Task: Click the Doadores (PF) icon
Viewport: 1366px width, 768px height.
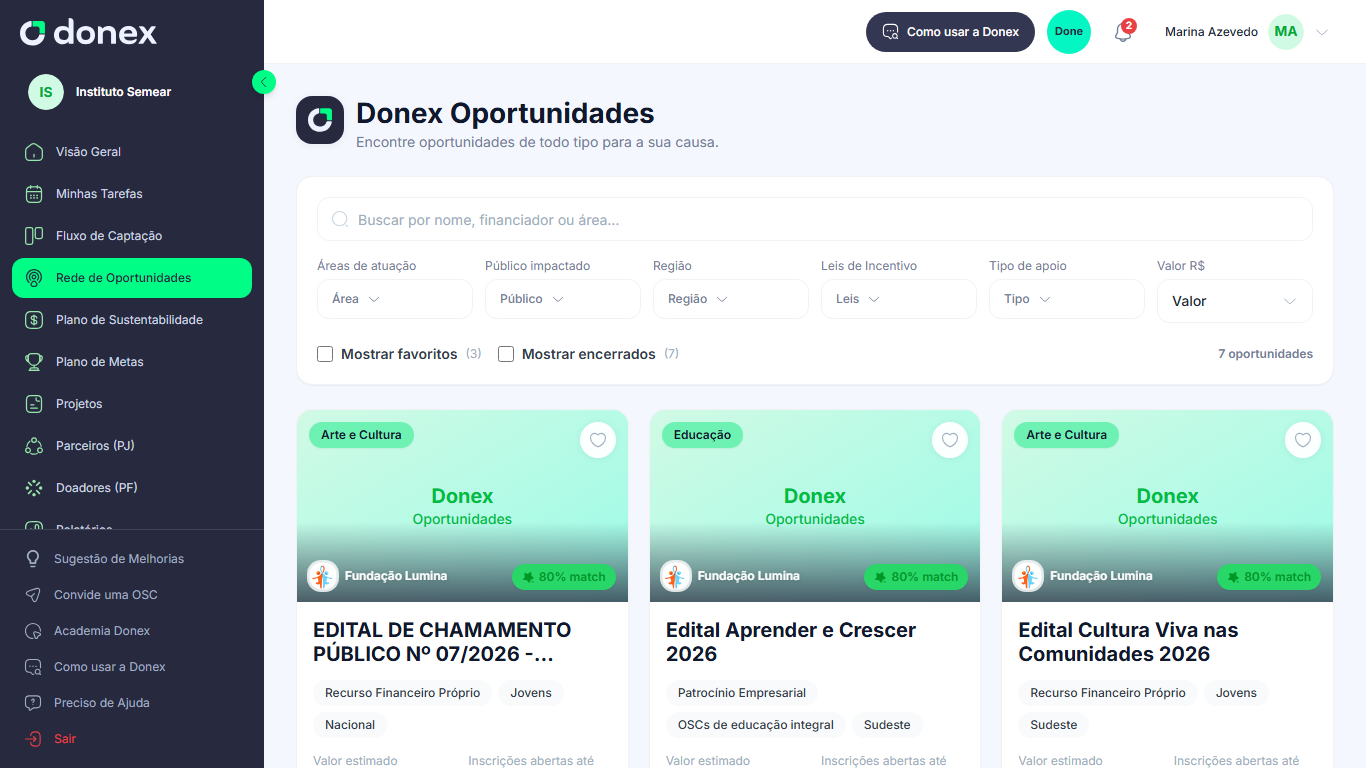Action: [x=34, y=488]
